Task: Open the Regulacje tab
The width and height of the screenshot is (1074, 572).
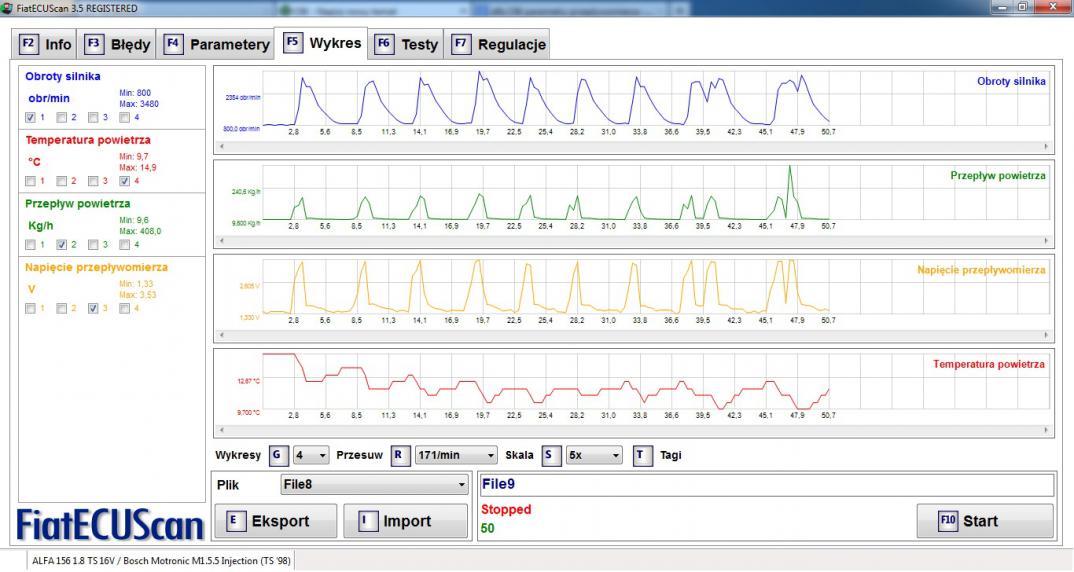Action: (x=499, y=44)
